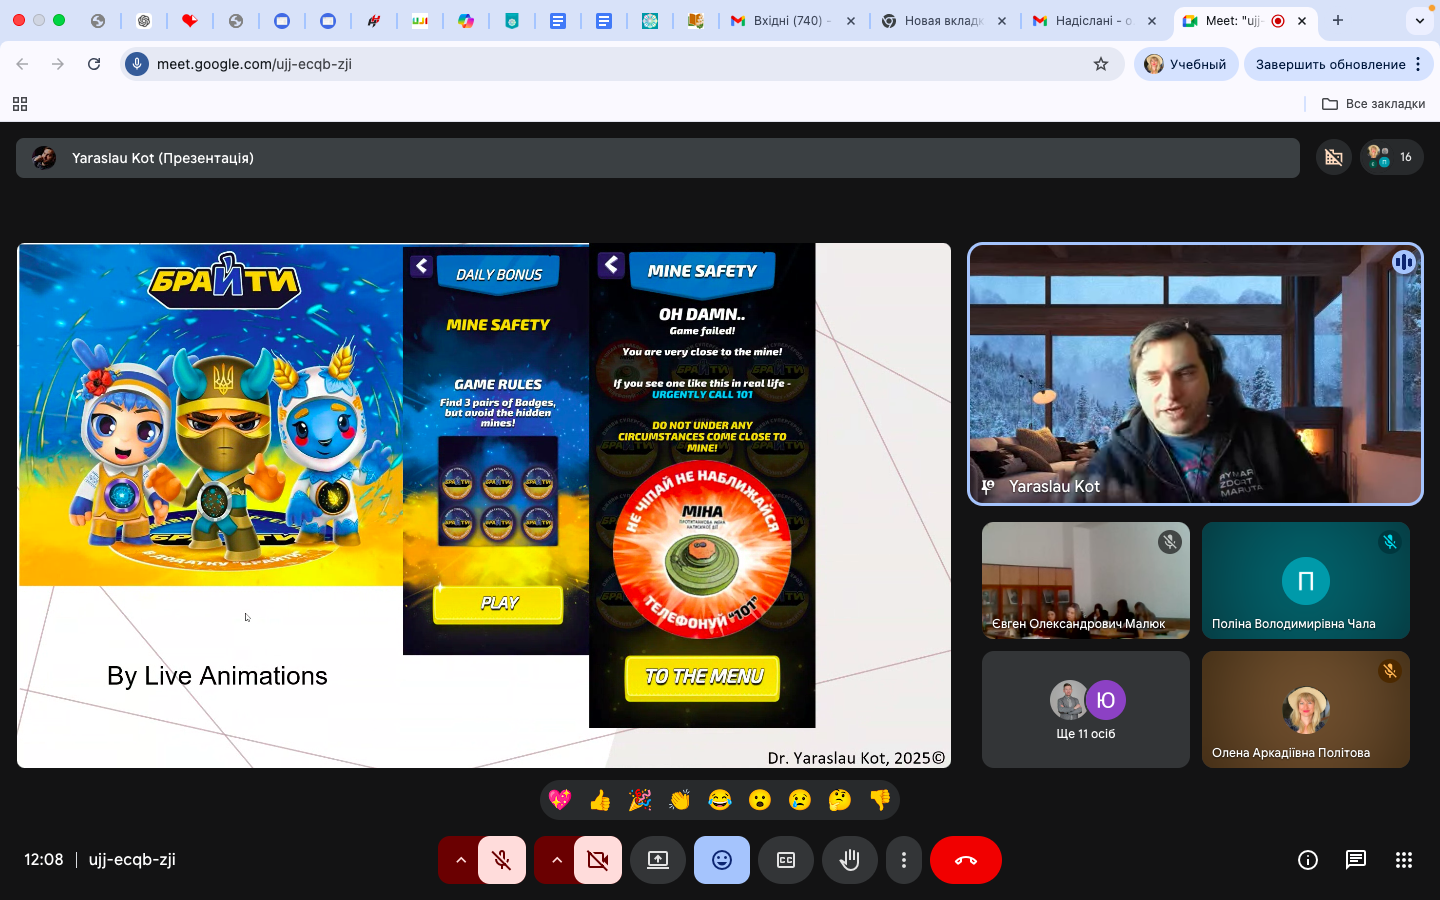Send the clapping hands reaction

(x=680, y=800)
